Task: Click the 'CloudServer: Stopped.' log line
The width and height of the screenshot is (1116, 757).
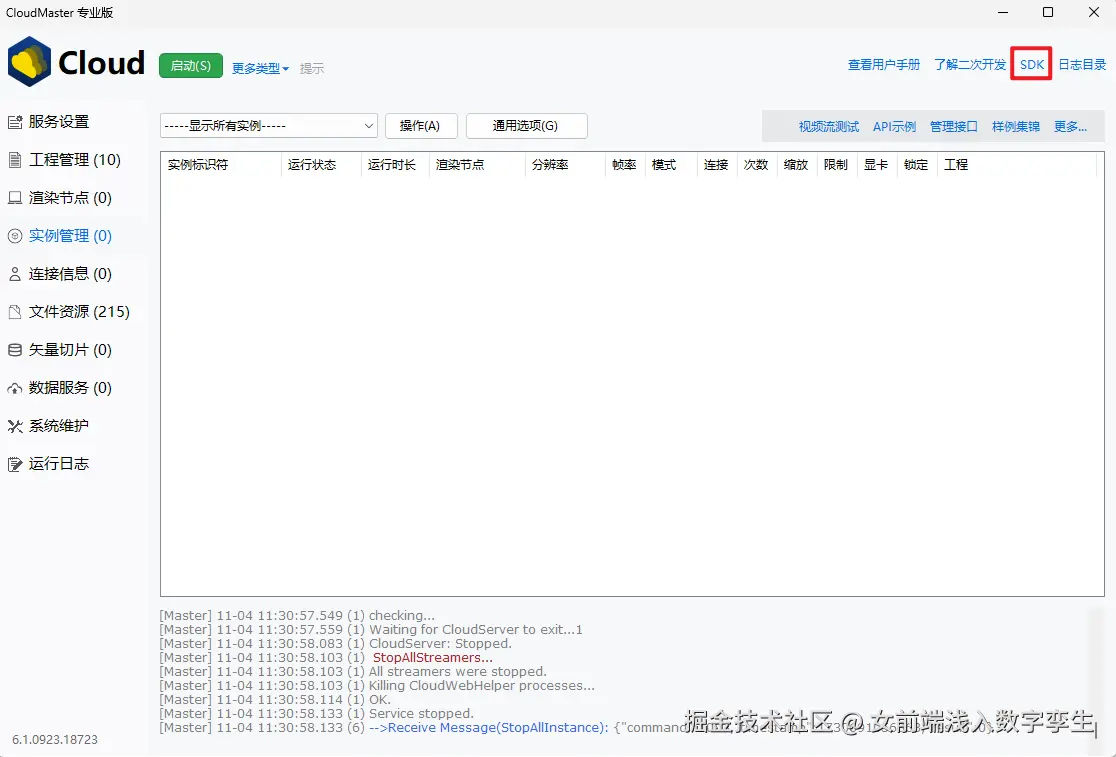Action: 335,643
